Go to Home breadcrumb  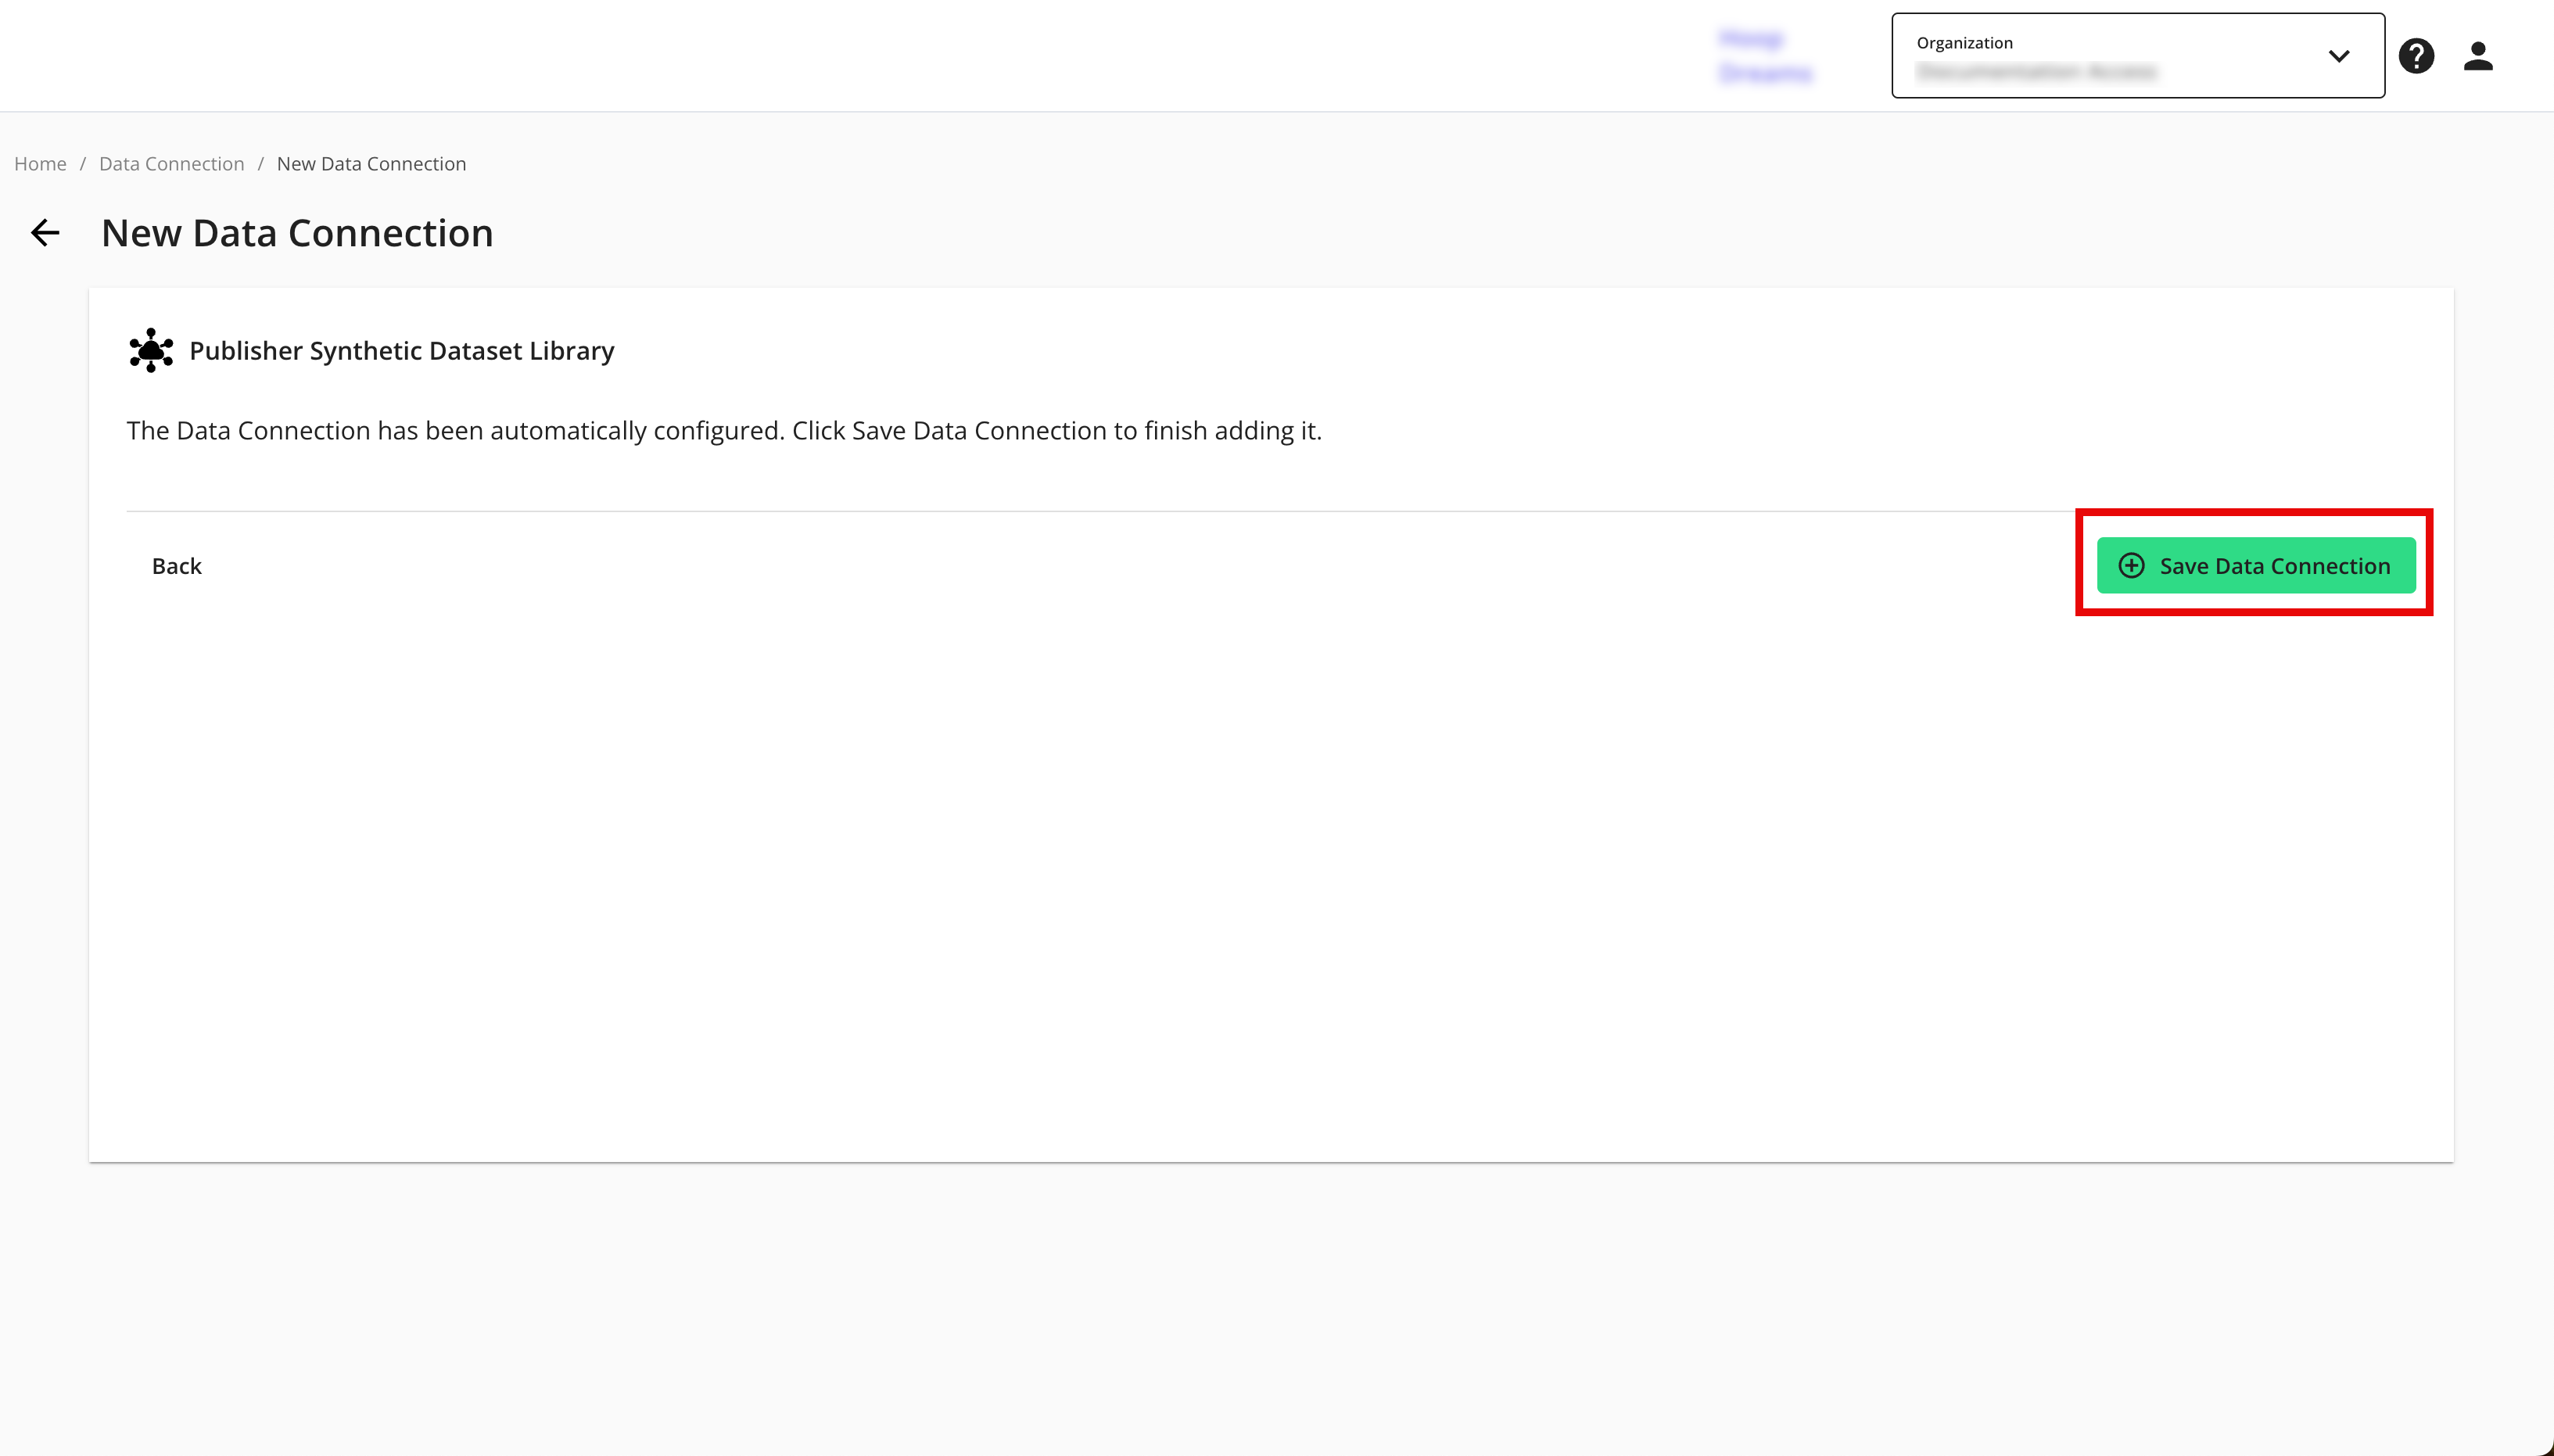(x=40, y=164)
